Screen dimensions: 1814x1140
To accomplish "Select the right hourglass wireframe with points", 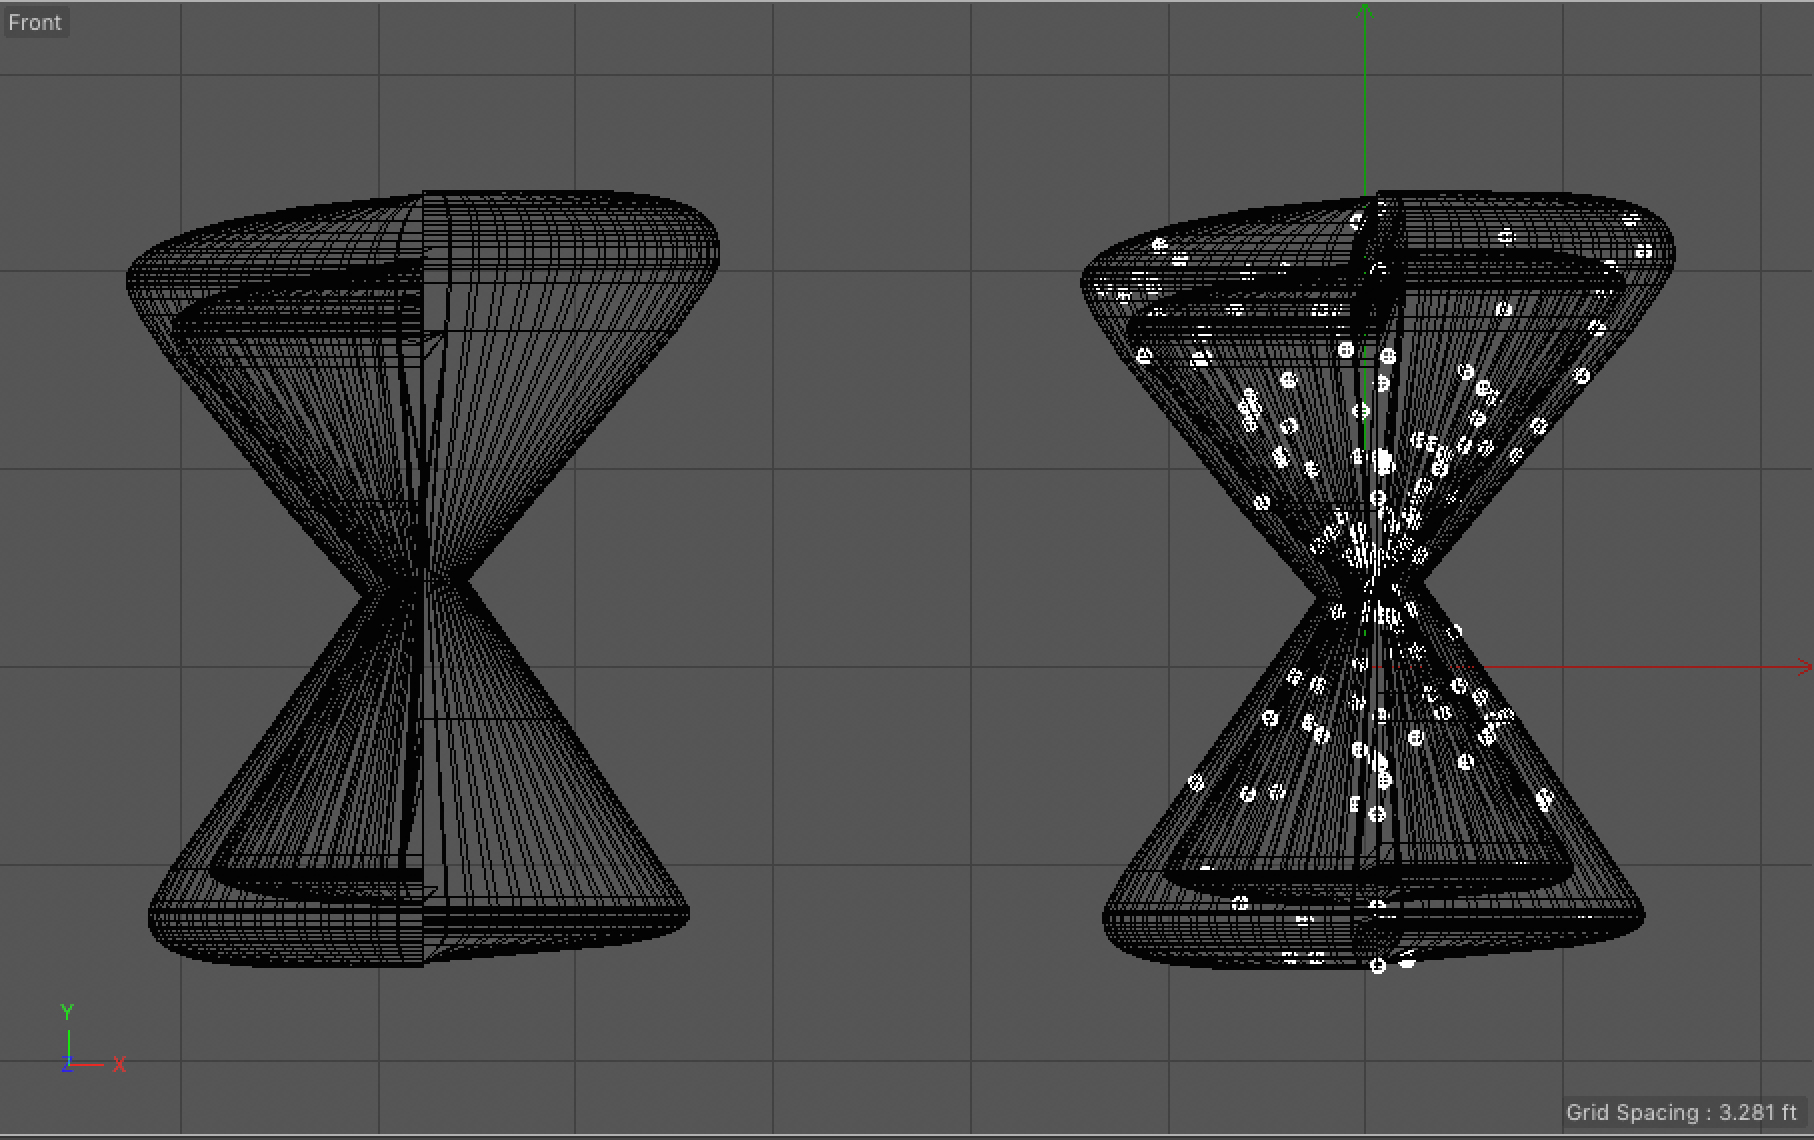I will [1378, 580].
